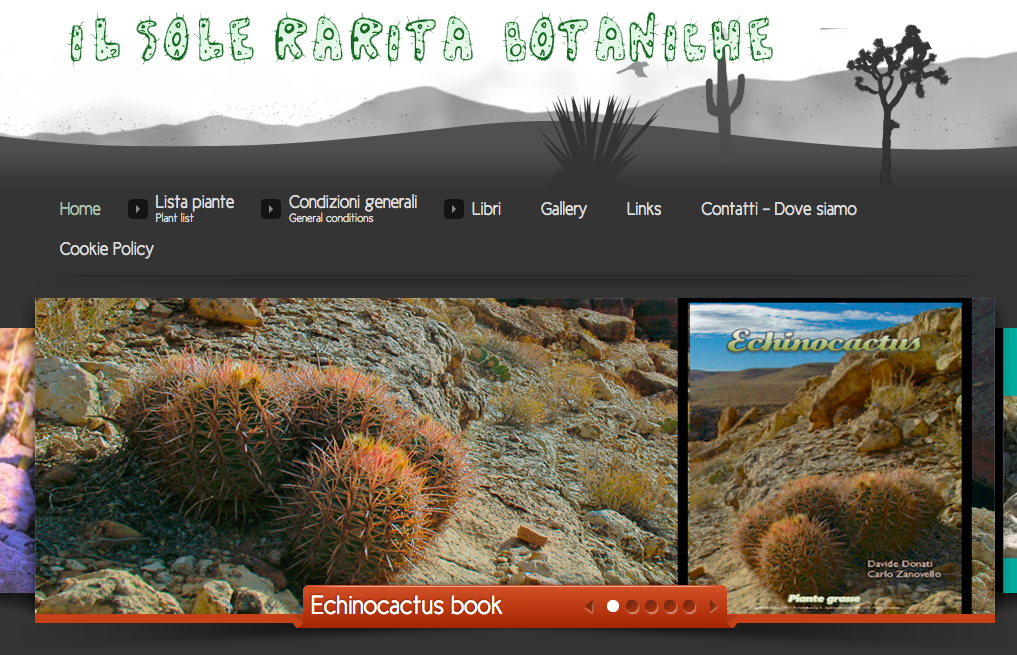Advance to next slide with right arrow
Screen dimensions: 1017x655
coord(713,606)
